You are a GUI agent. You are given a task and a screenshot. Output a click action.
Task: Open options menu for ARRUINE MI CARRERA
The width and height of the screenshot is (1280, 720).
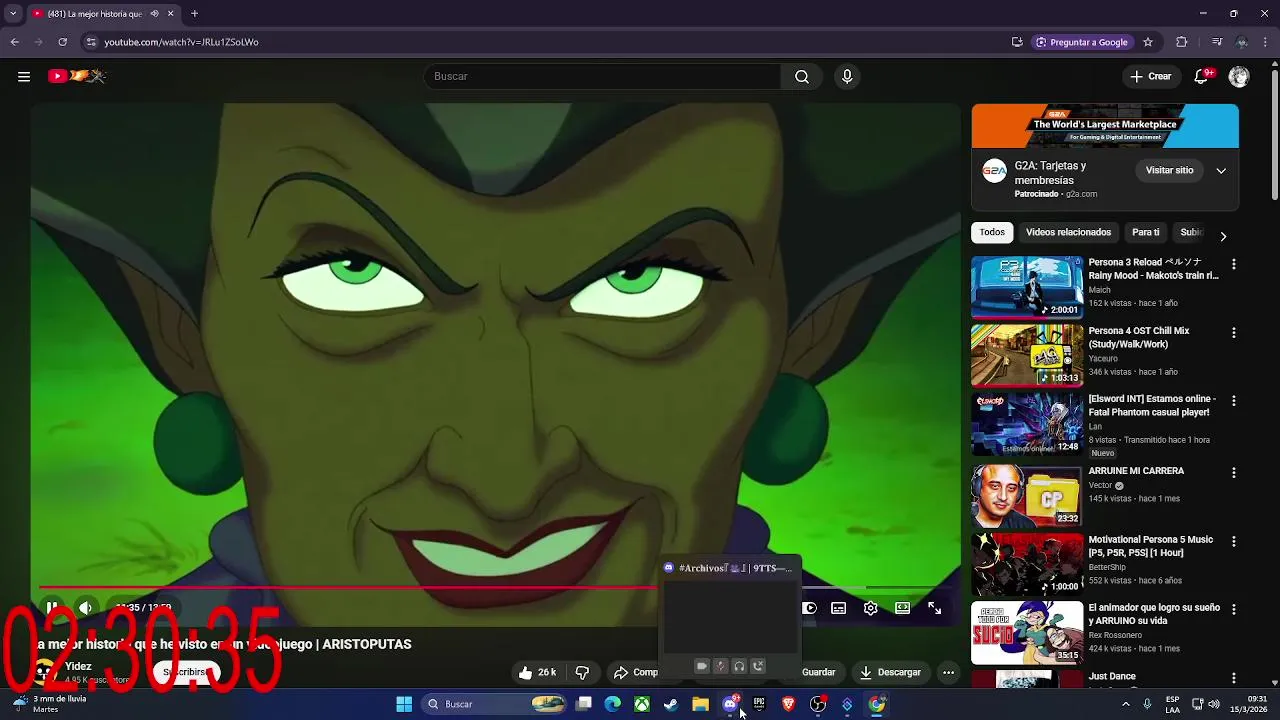tap(1233, 472)
